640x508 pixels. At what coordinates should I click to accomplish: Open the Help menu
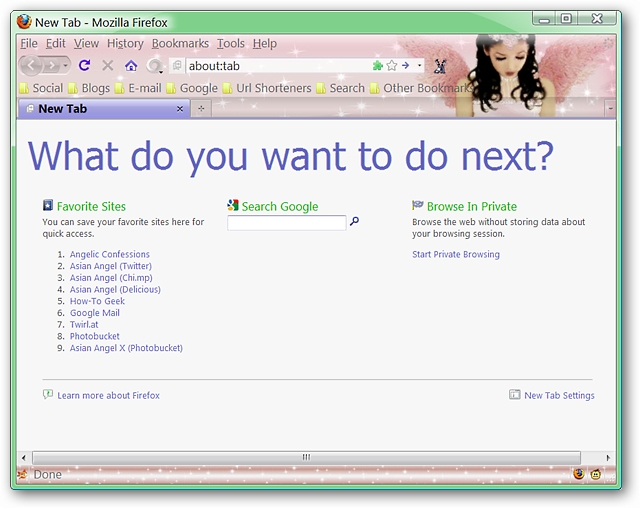(264, 43)
